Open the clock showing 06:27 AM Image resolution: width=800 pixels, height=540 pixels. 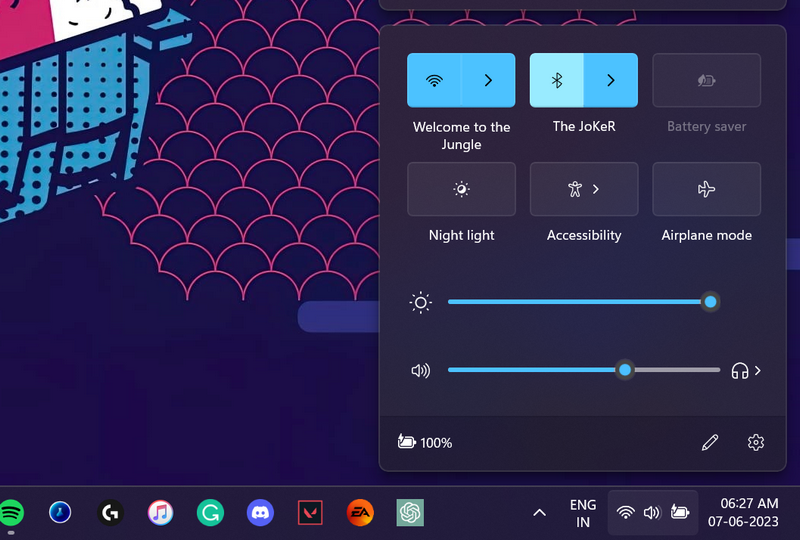click(743, 512)
